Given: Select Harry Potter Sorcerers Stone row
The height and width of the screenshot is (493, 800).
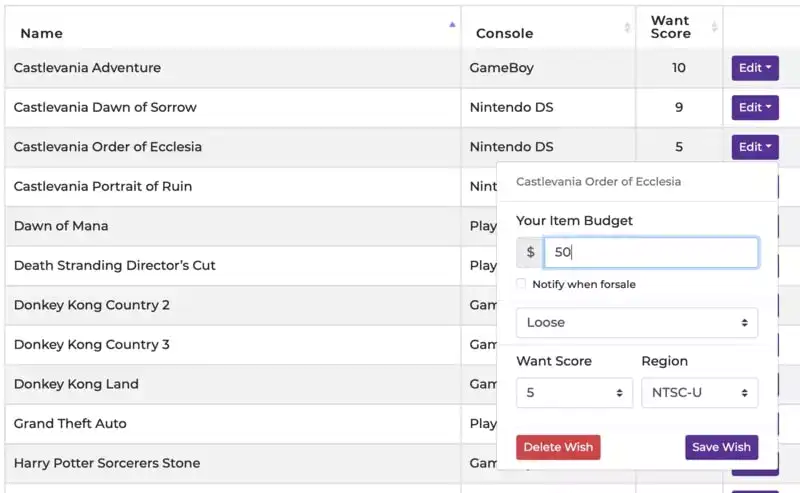Looking at the screenshot, I should click(x=233, y=463).
